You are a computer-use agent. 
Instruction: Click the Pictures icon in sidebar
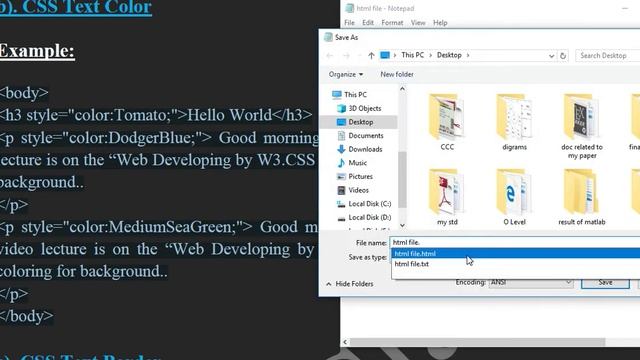(341, 177)
